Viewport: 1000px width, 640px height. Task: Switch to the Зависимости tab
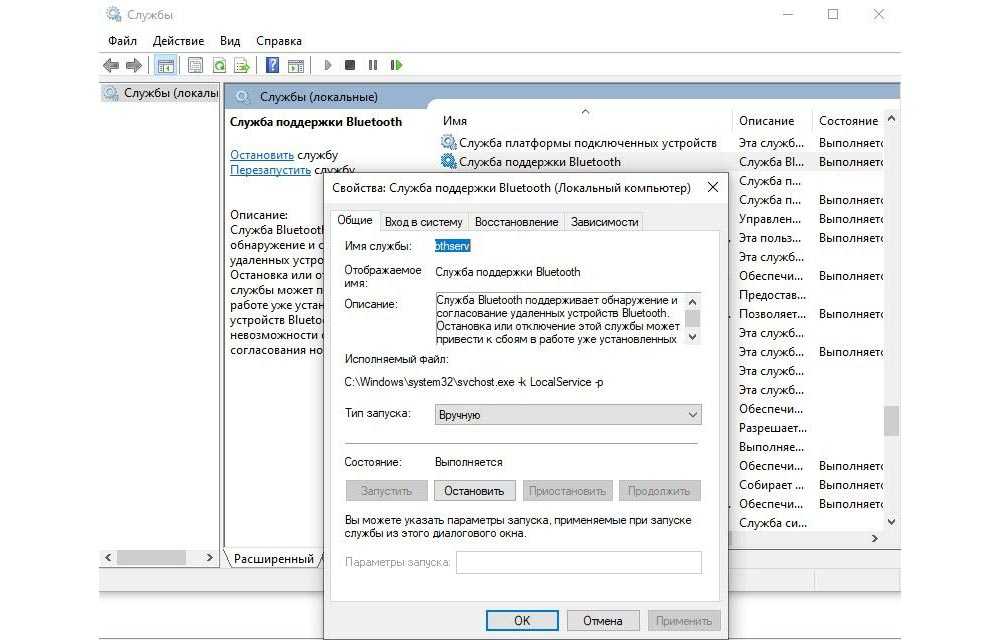coord(604,222)
